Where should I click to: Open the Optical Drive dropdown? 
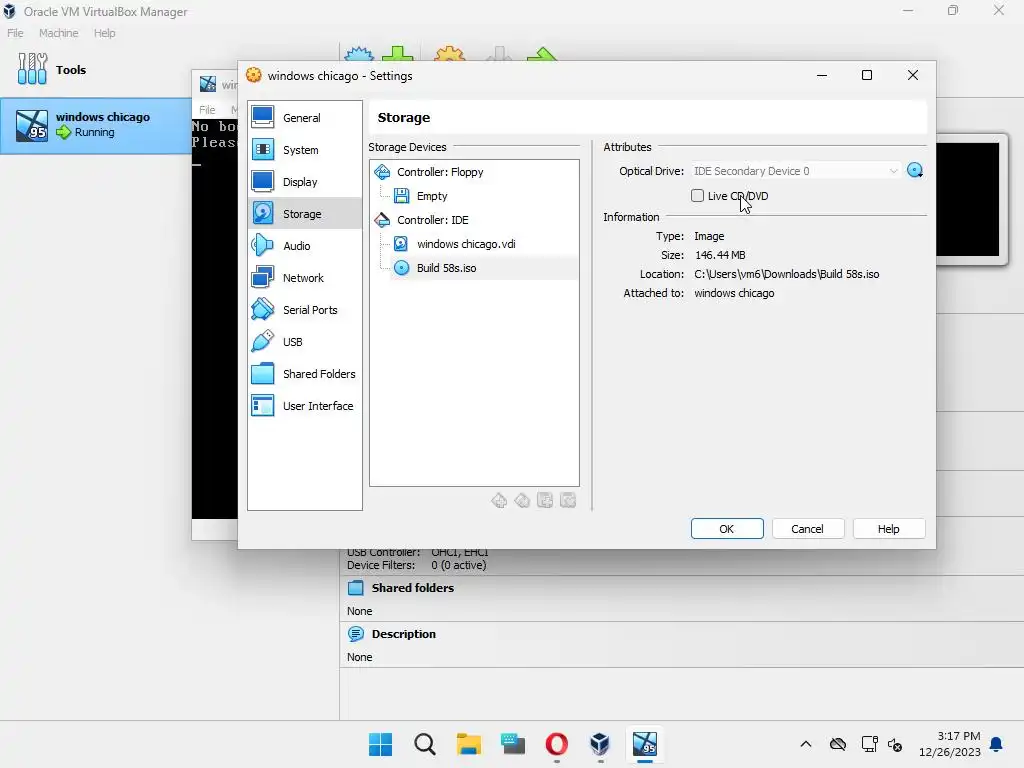795,171
